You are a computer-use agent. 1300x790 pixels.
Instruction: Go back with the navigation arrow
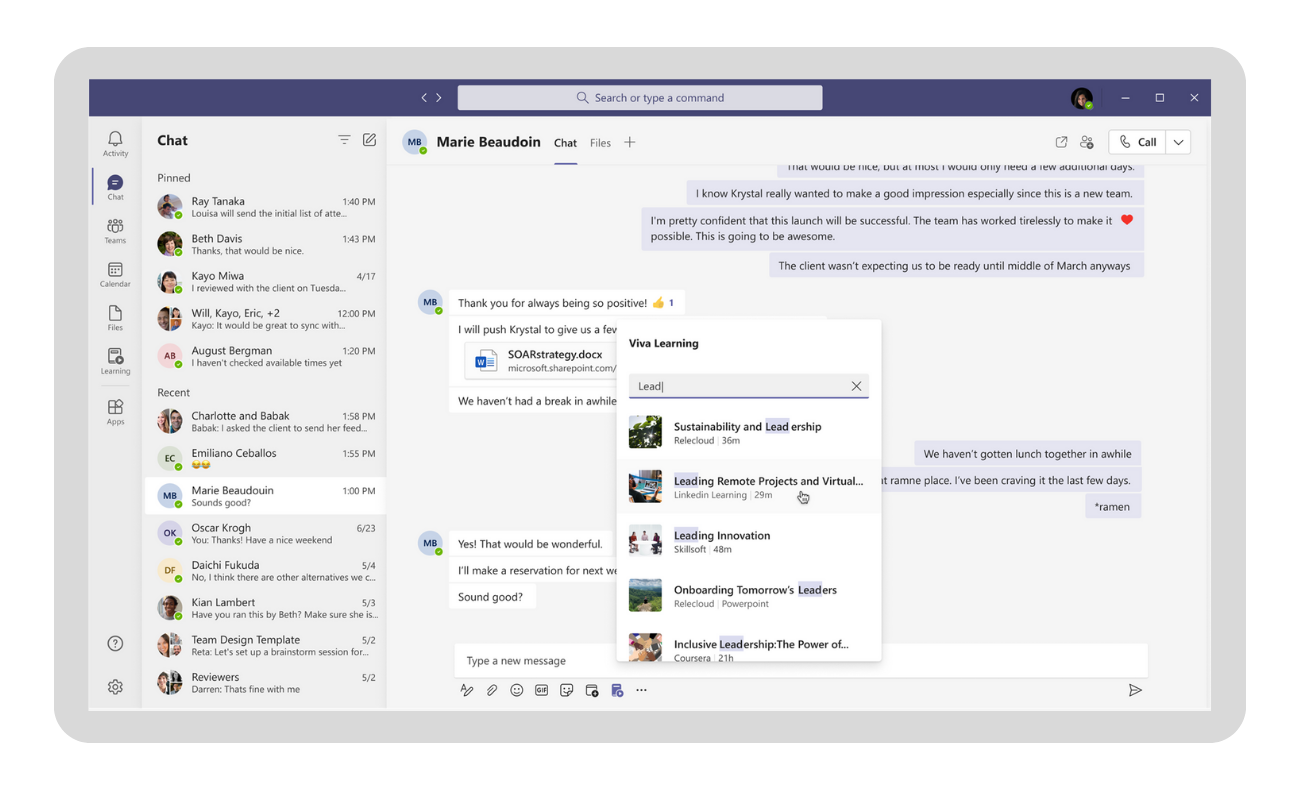(x=424, y=97)
